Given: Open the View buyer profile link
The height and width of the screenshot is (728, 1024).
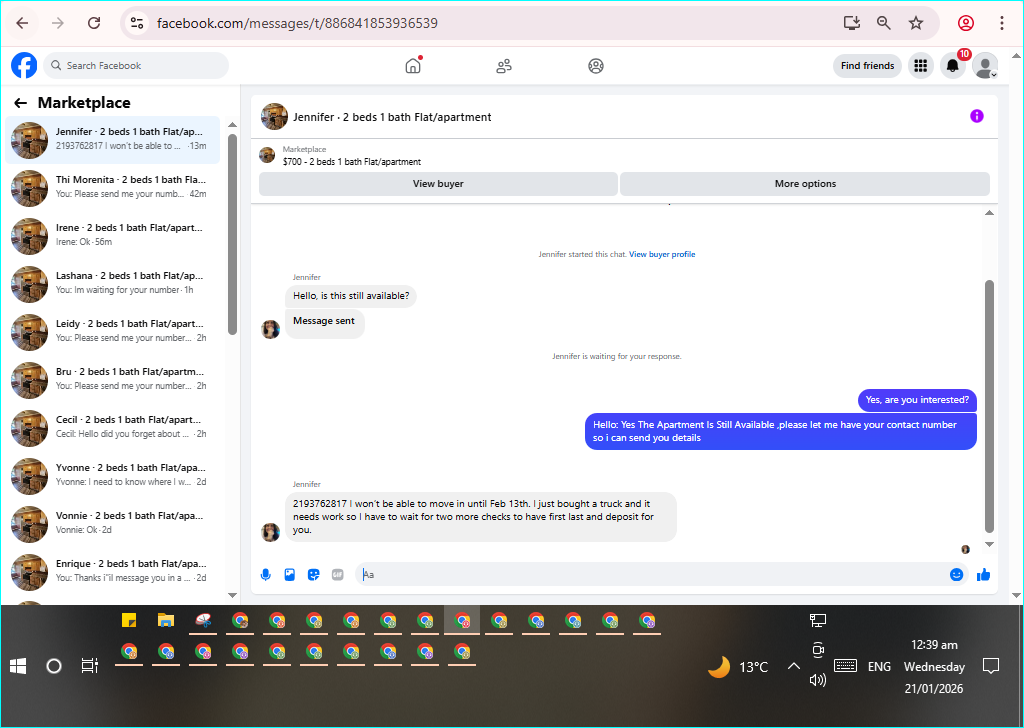Looking at the screenshot, I should click(662, 254).
